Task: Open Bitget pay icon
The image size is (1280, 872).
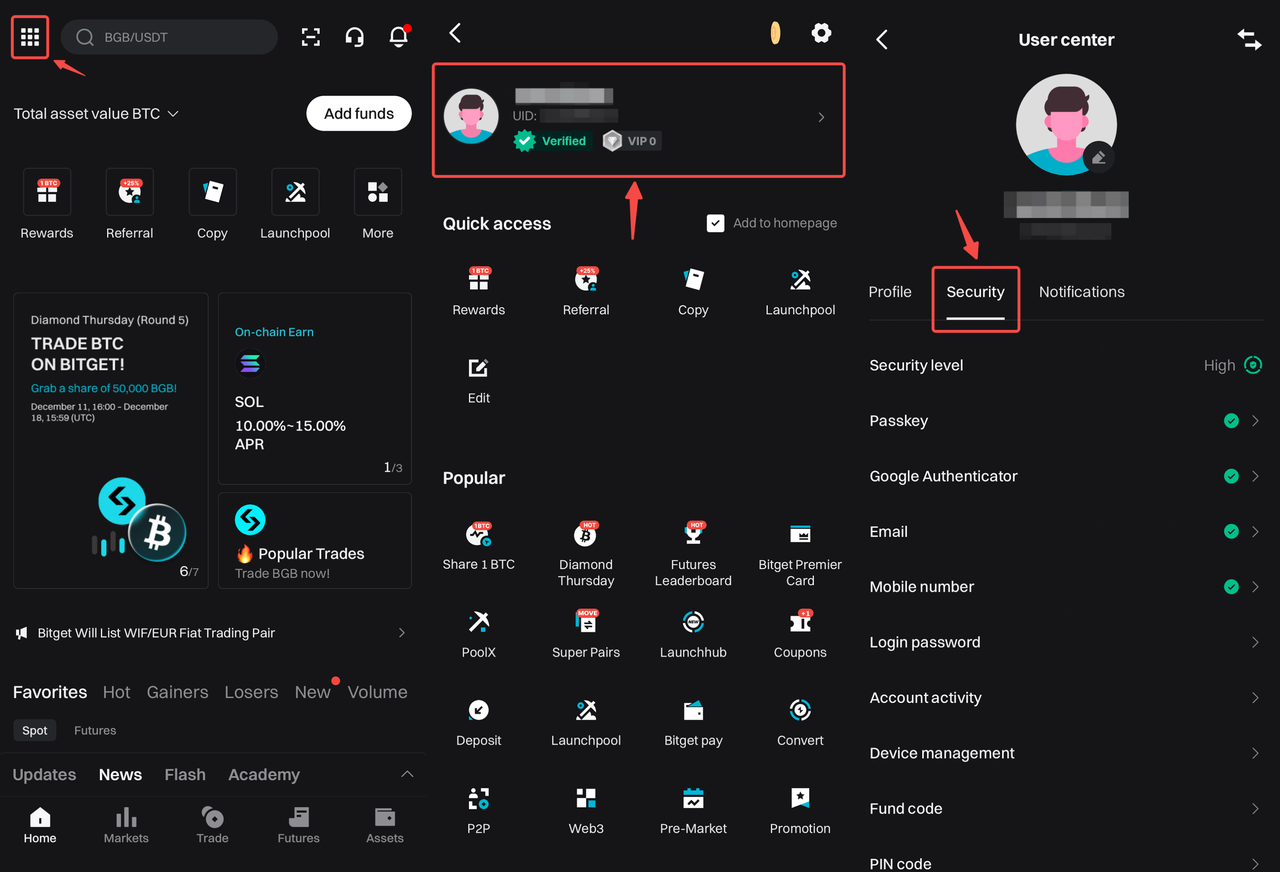Action: 693,711
